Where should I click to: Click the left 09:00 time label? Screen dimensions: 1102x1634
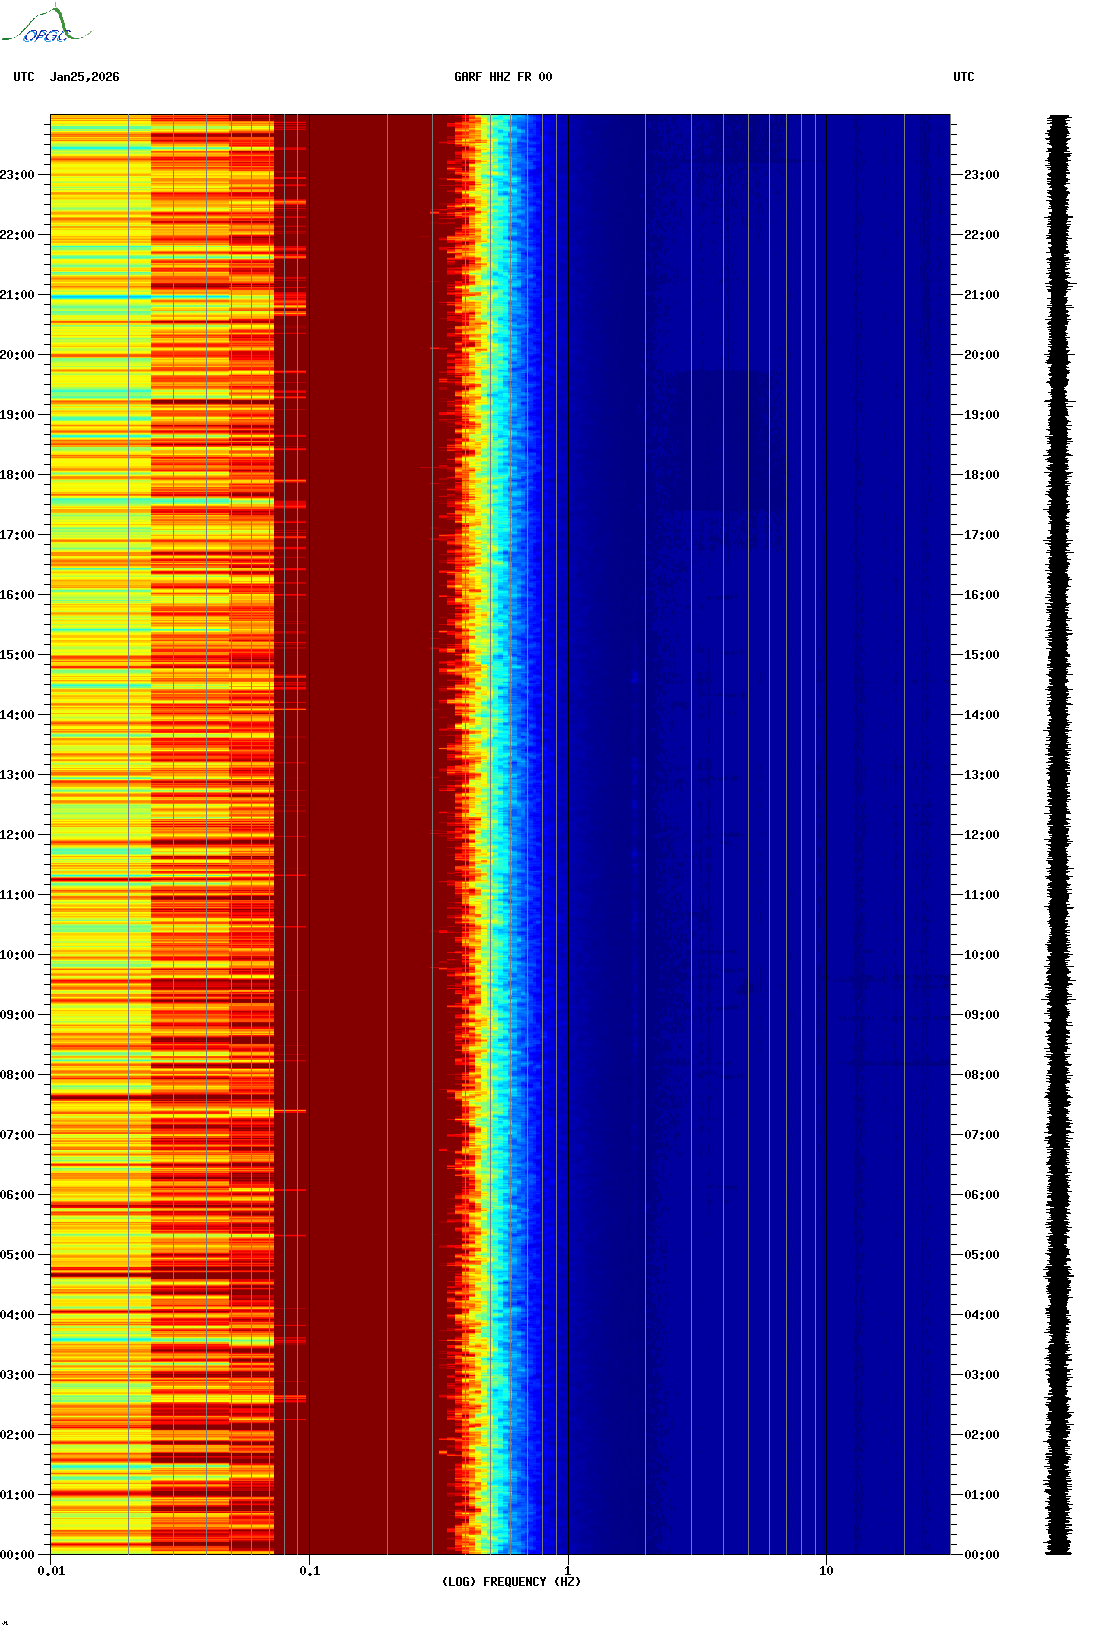[x=17, y=1015]
